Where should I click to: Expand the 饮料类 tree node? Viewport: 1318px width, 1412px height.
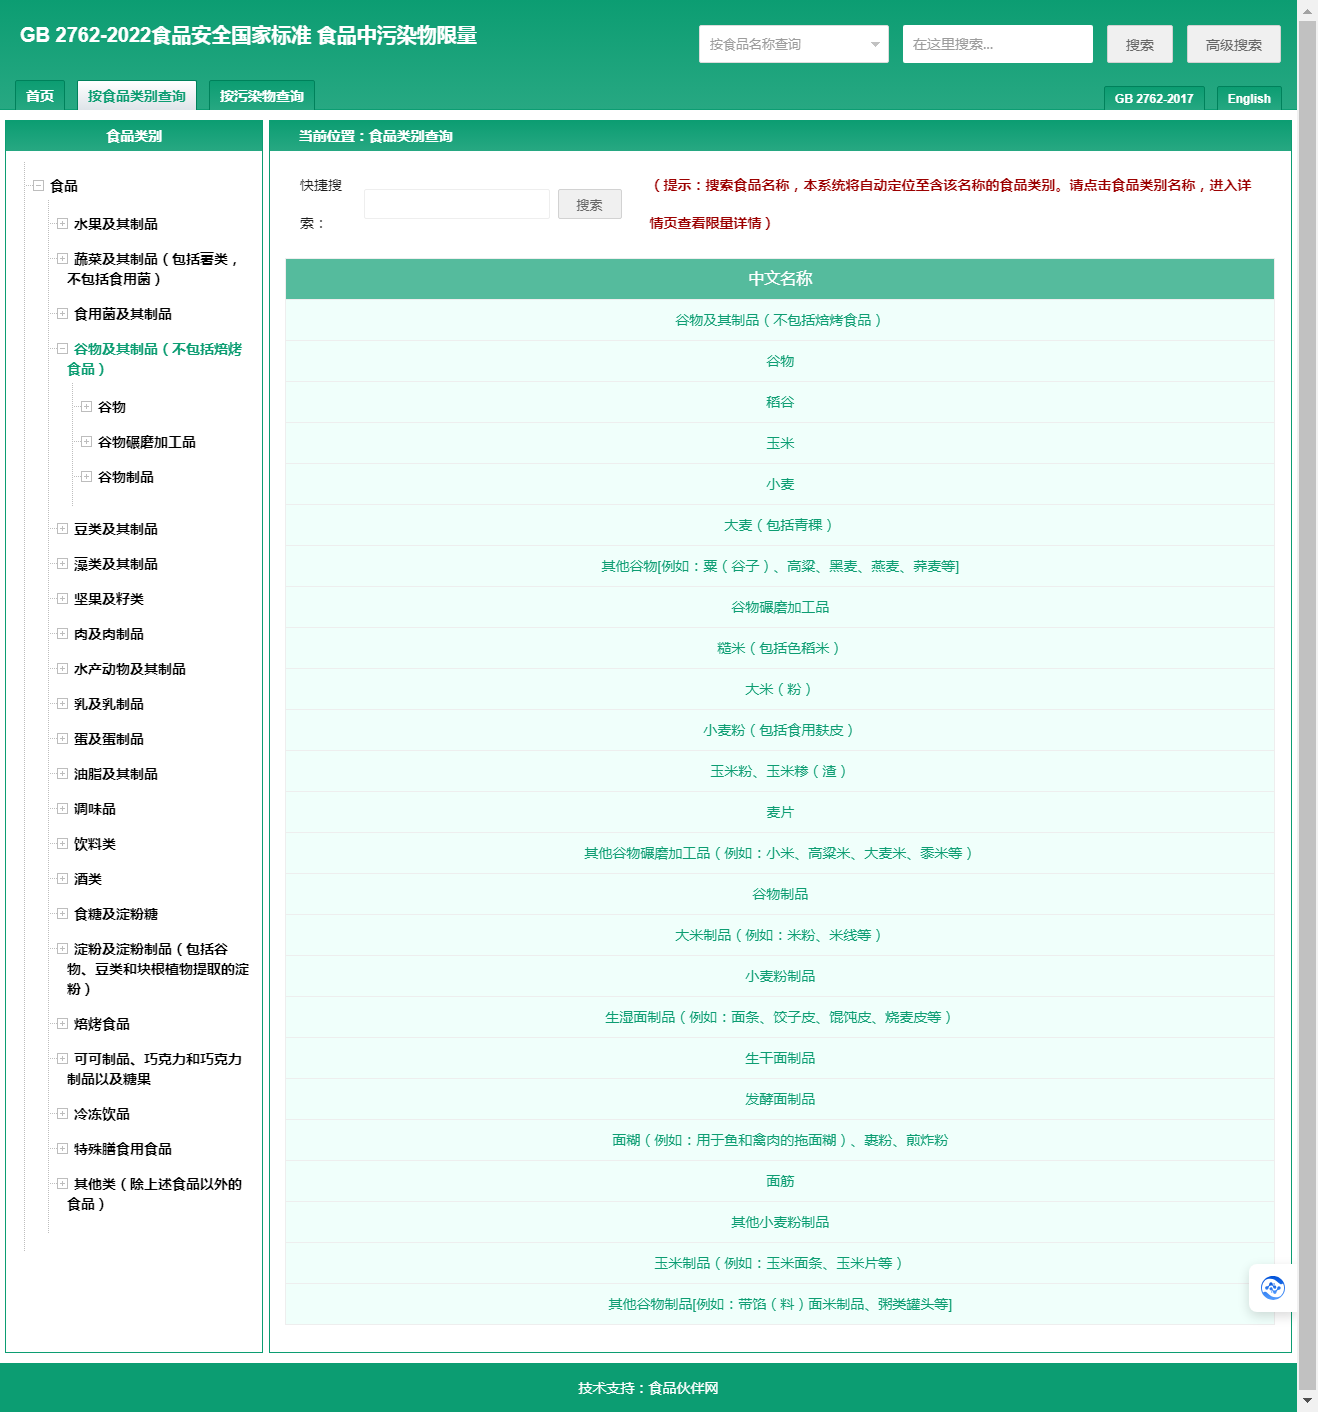(x=63, y=843)
